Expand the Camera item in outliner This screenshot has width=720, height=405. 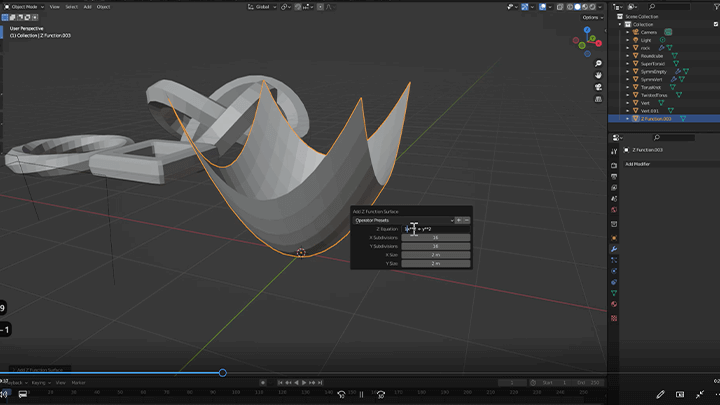tap(628, 32)
